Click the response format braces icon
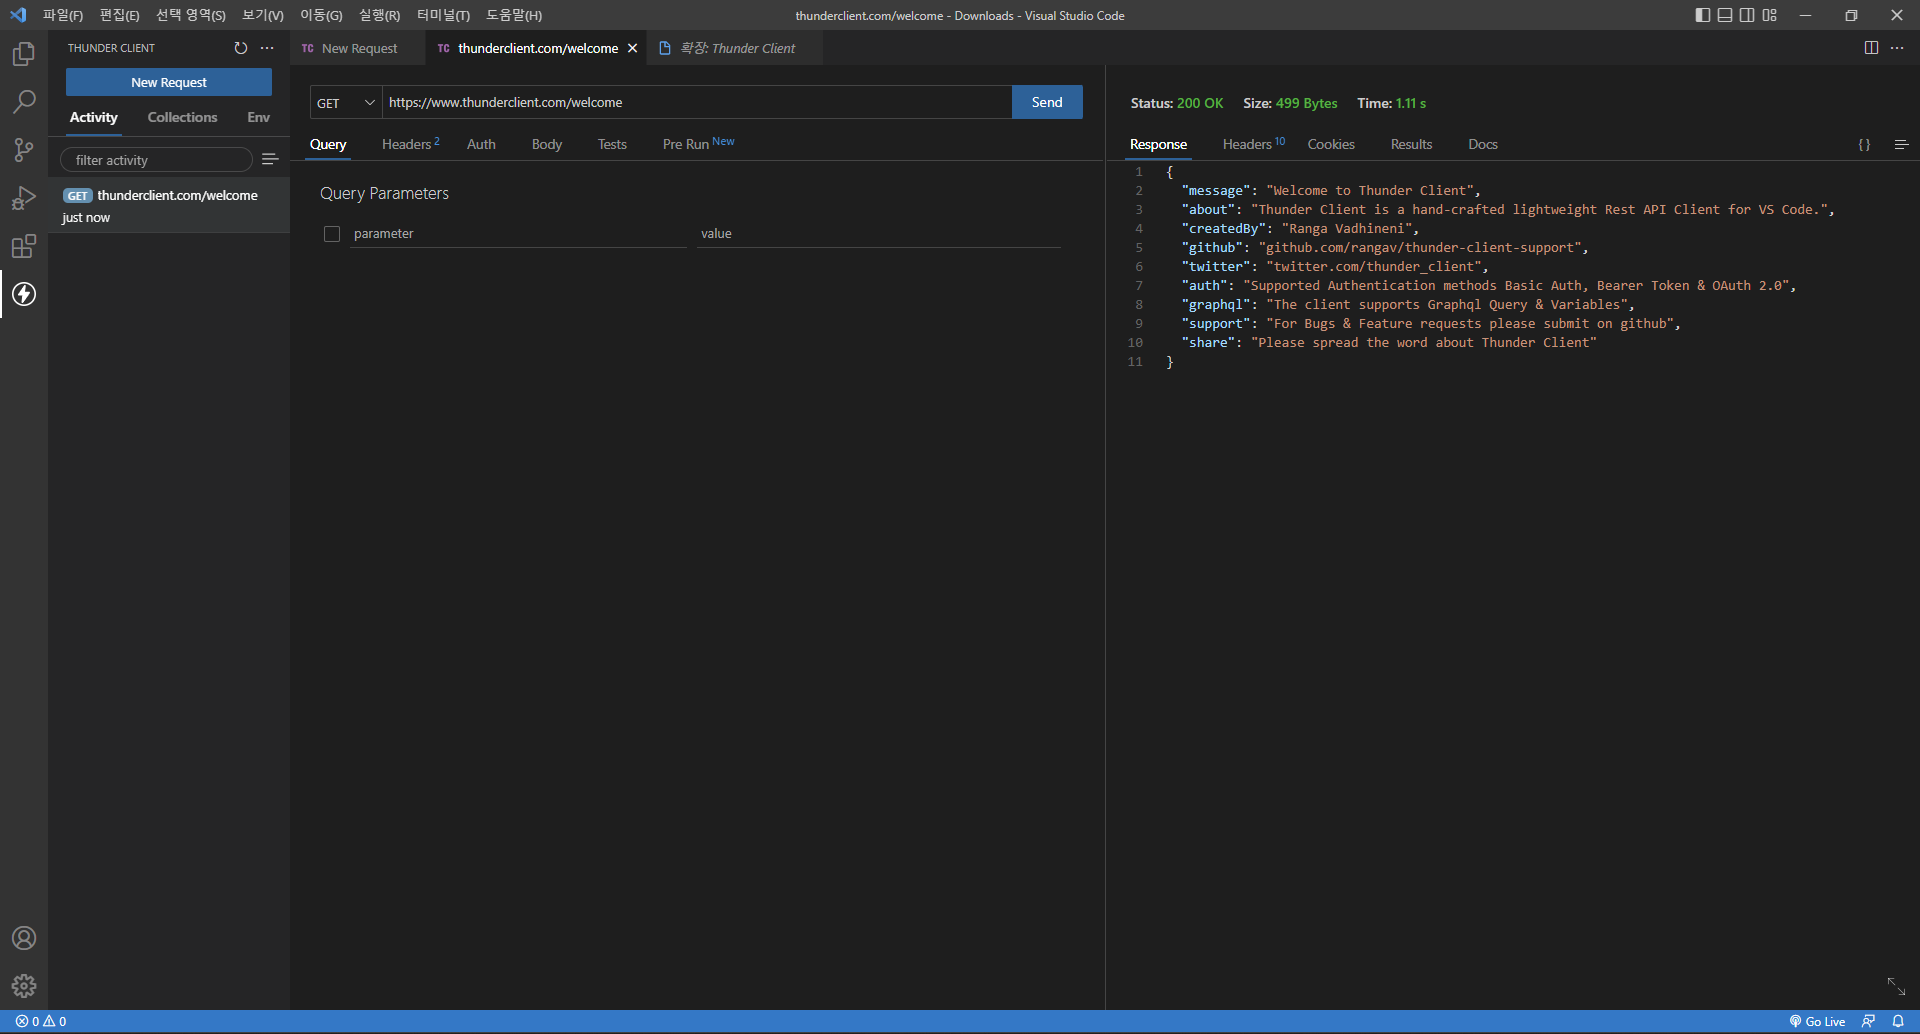The width and height of the screenshot is (1920, 1034). (x=1864, y=145)
